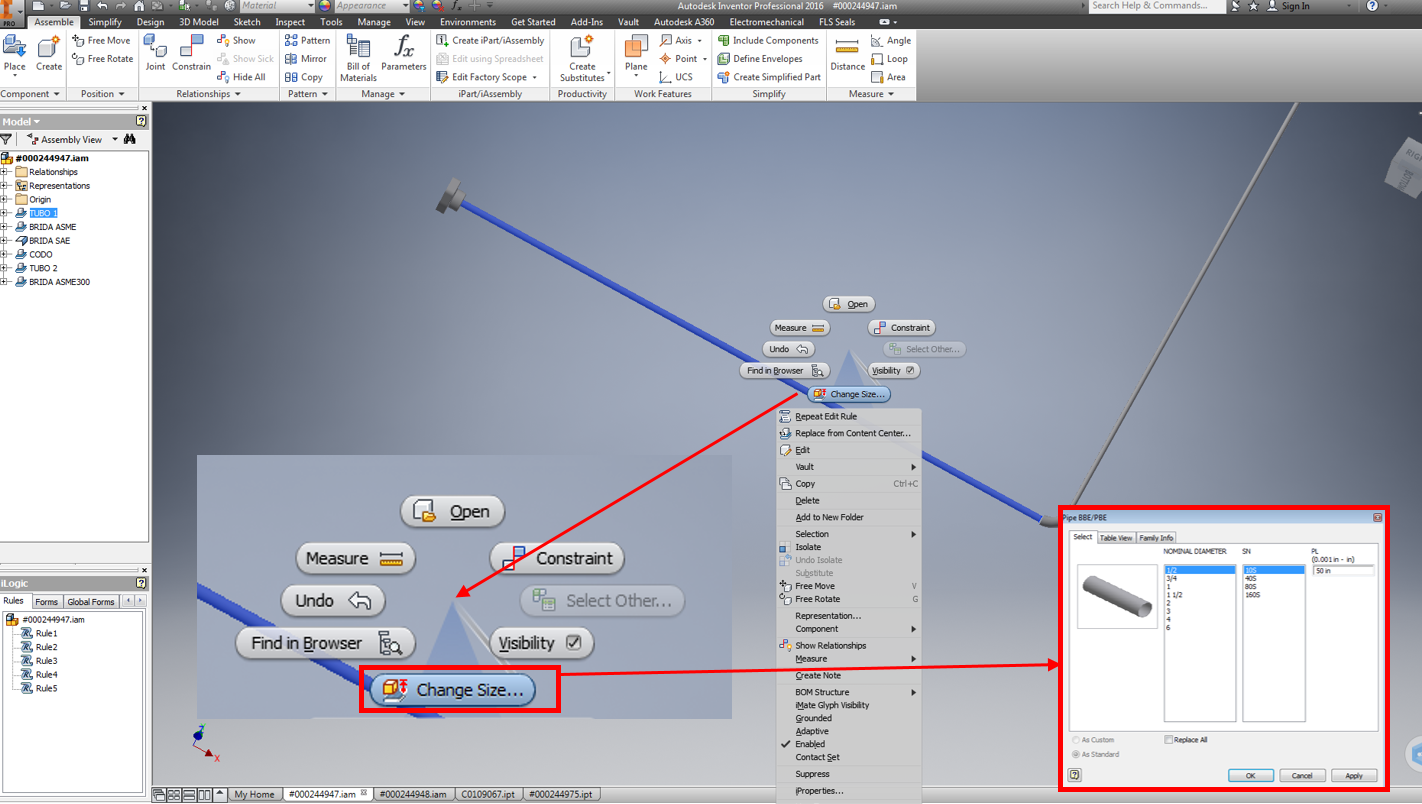Switch to the 3D Model ribbon tab
Screen dimensions: 1422x804
coord(198,22)
